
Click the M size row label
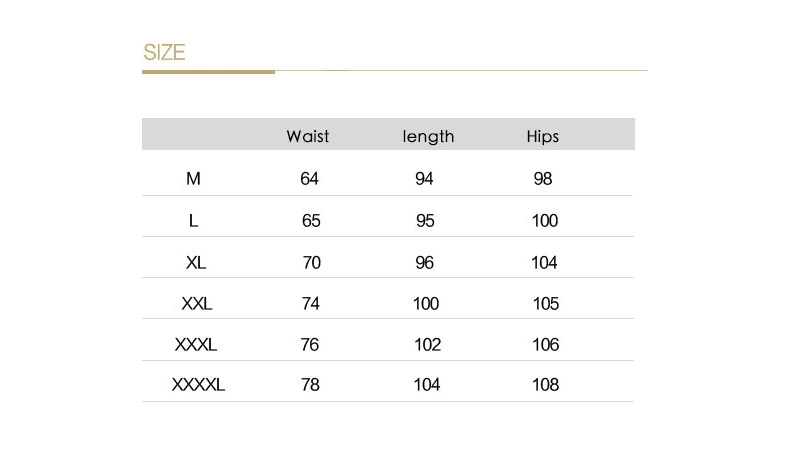pyautogui.click(x=193, y=178)
